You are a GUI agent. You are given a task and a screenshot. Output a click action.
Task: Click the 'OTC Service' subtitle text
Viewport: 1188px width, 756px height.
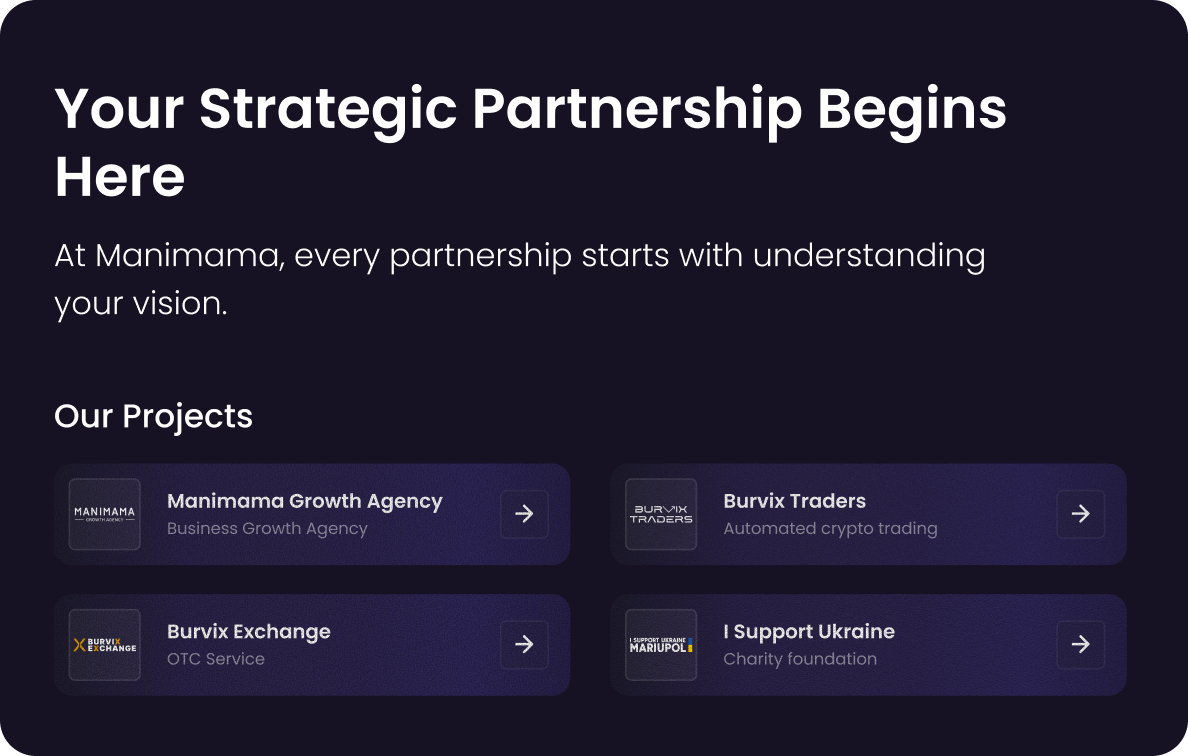pyautogui.click(x=216, y=659)
